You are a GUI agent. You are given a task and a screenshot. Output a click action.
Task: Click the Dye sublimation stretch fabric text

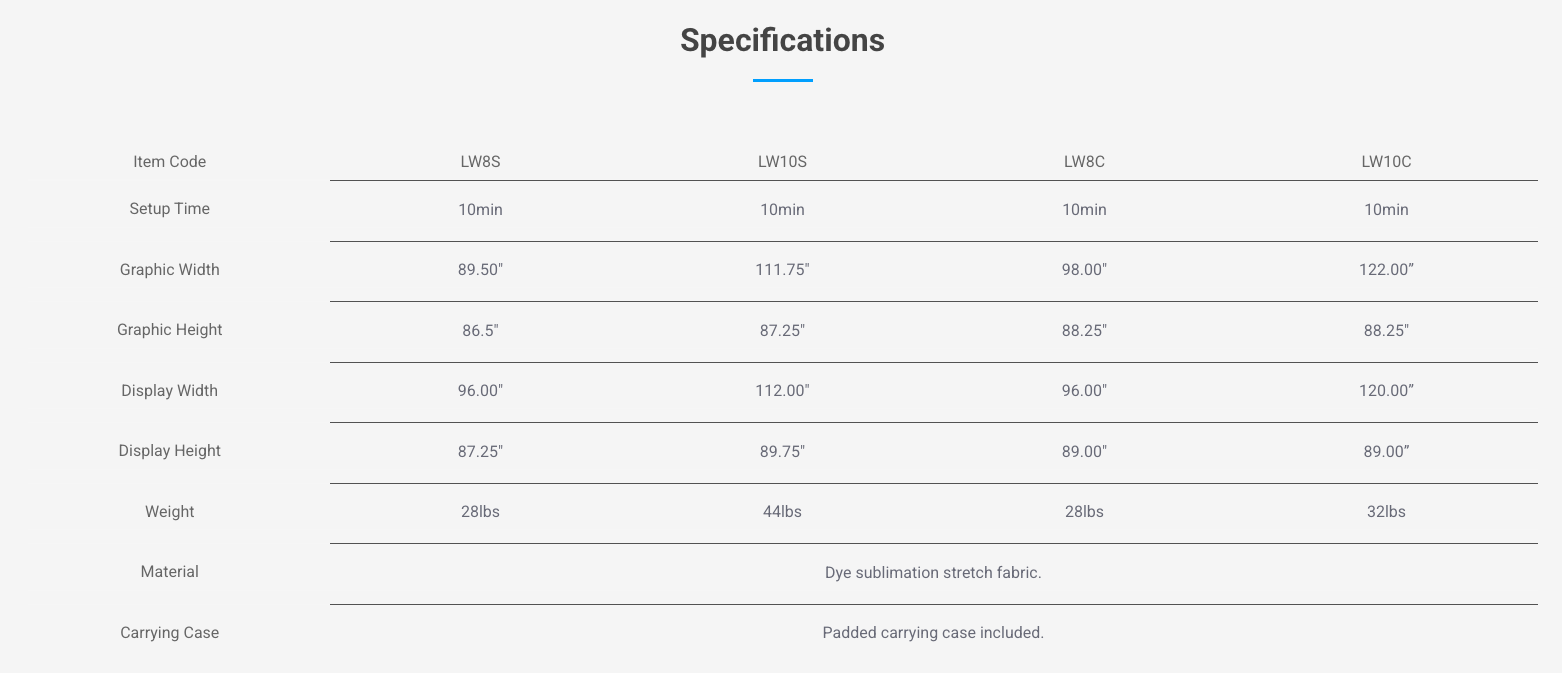pyautogui.click(x=933, y=573)
